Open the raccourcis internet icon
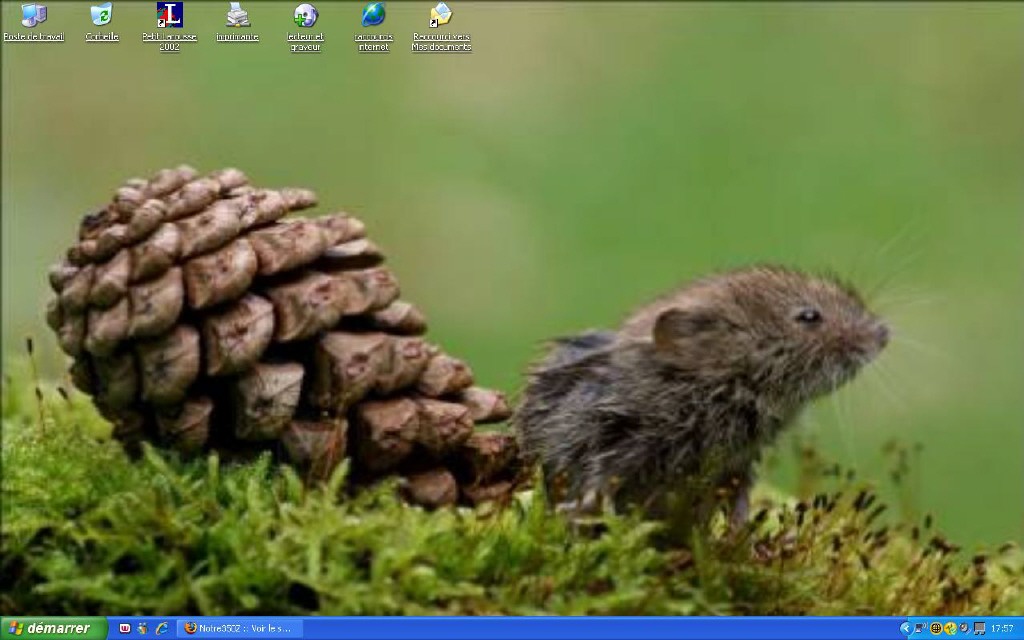Image resolution: width=1024 pixels, height=640 pixels. tap(373, 16)
